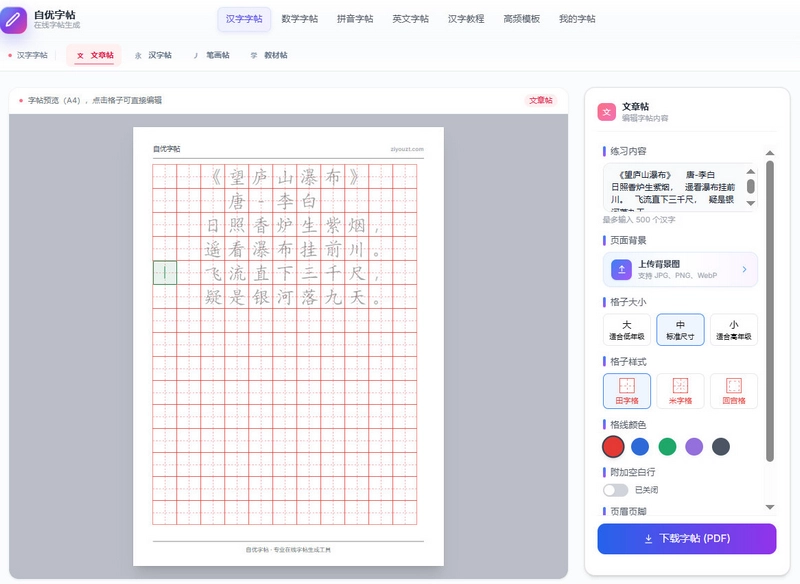The width and height of the screenshot is (800, 584).
Task: Click the highlighted green editing cell
Action: 165,273
